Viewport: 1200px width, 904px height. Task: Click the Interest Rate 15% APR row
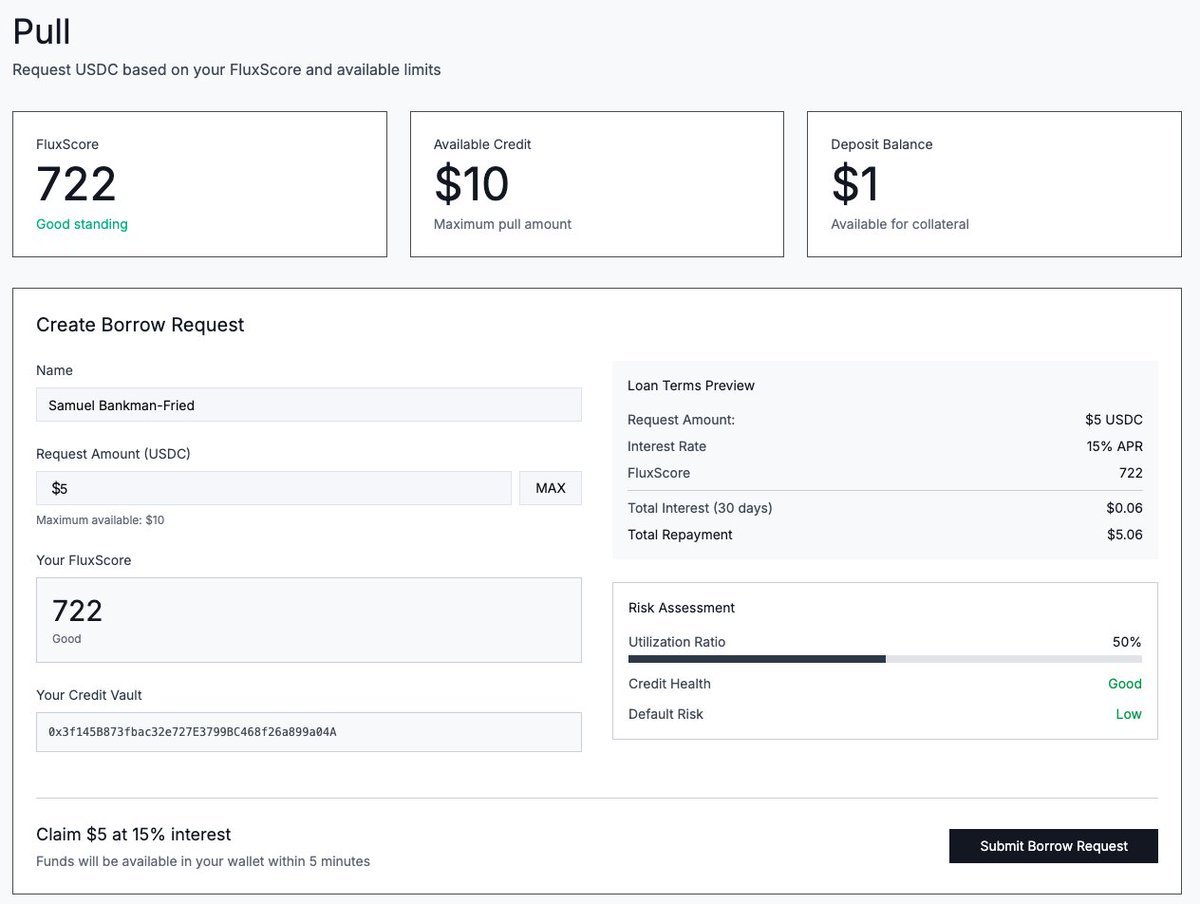884,446
